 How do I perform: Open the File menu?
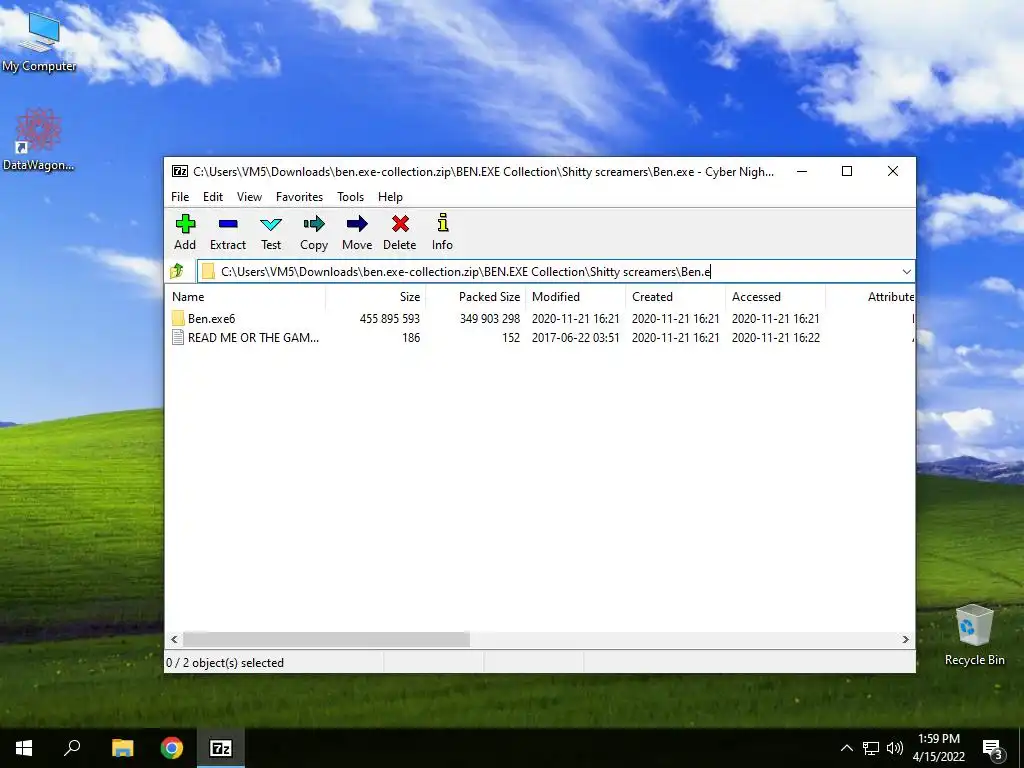[180, 197]
